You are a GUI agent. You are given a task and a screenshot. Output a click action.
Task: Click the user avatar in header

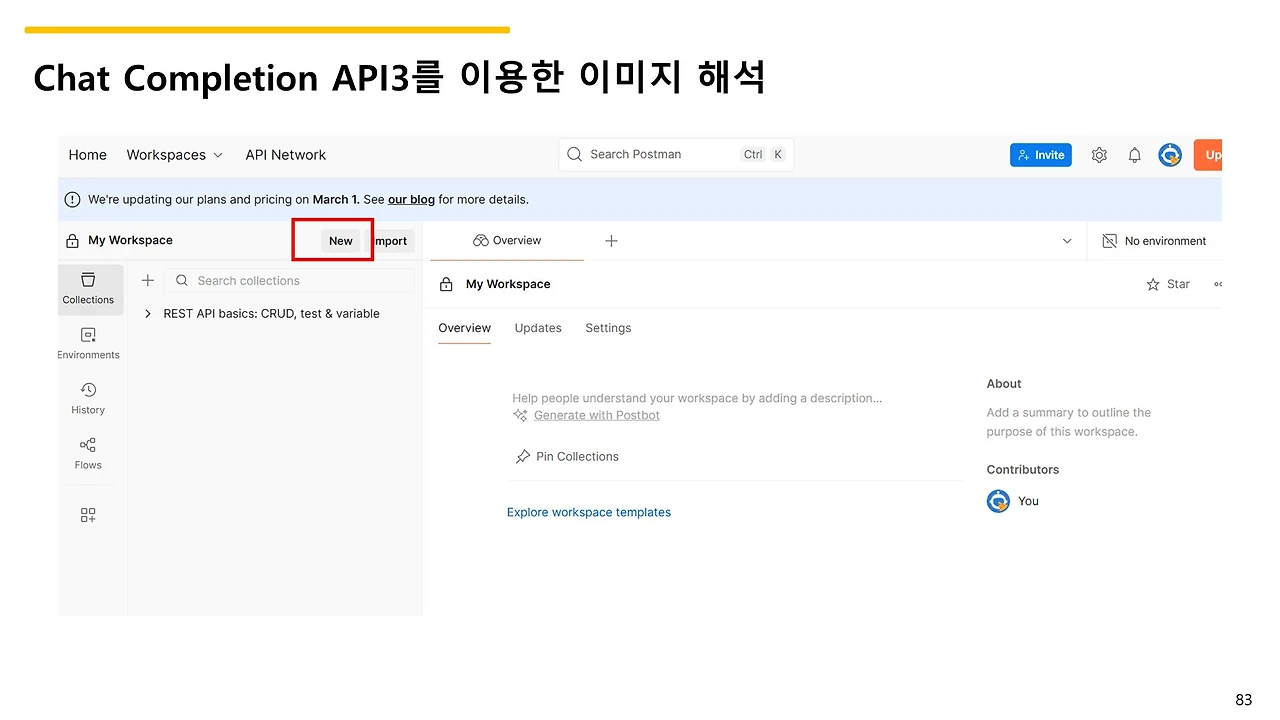(x=1170, y=155)
